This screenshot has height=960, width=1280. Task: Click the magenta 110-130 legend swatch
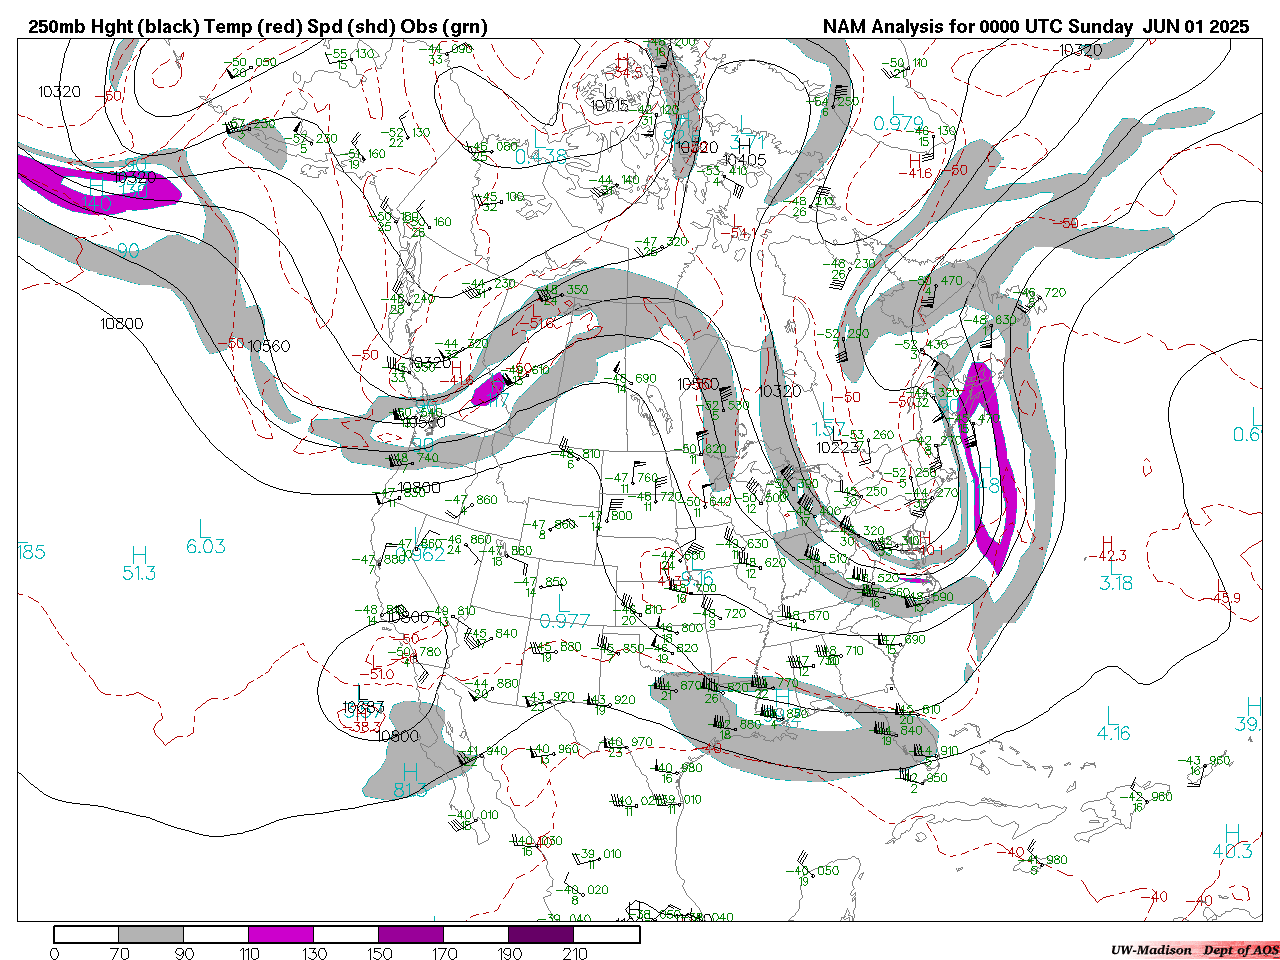coord(281,935)
